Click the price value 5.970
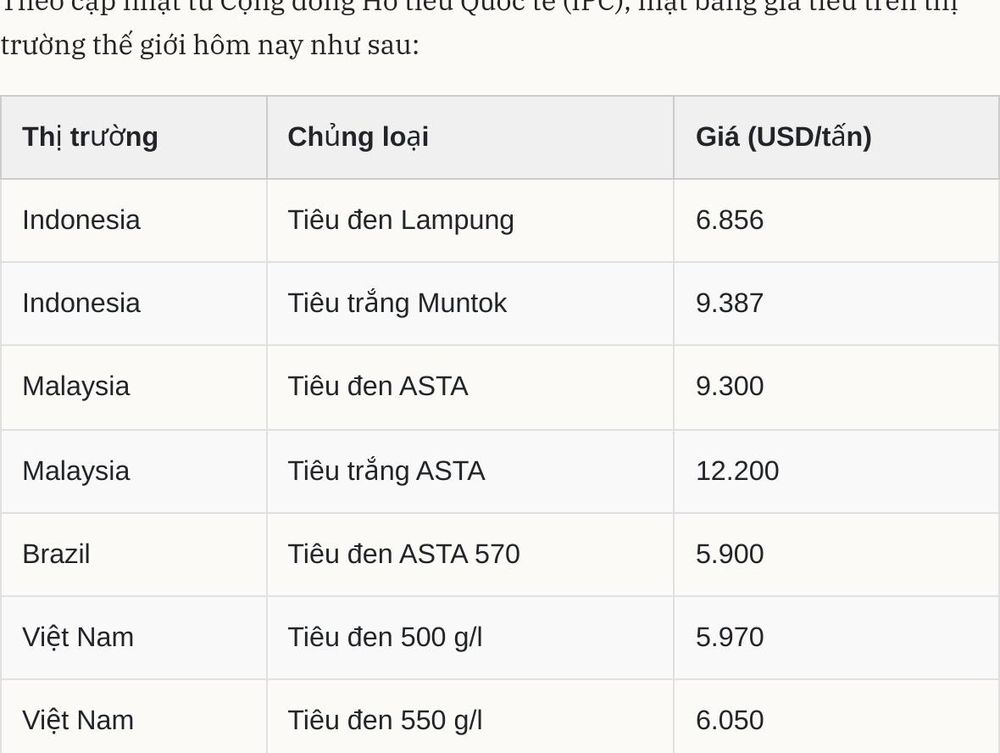 [730, 638]
